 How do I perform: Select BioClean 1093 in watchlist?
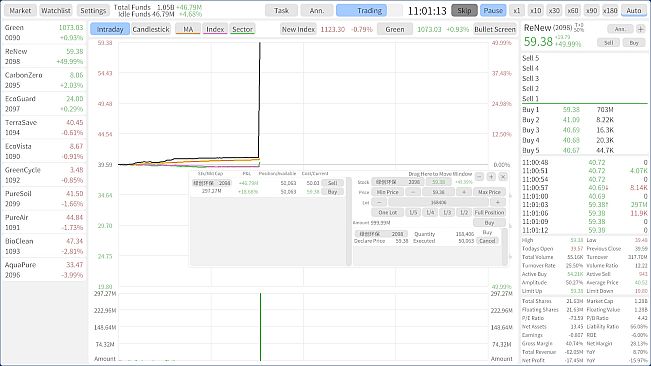(44, 246)
